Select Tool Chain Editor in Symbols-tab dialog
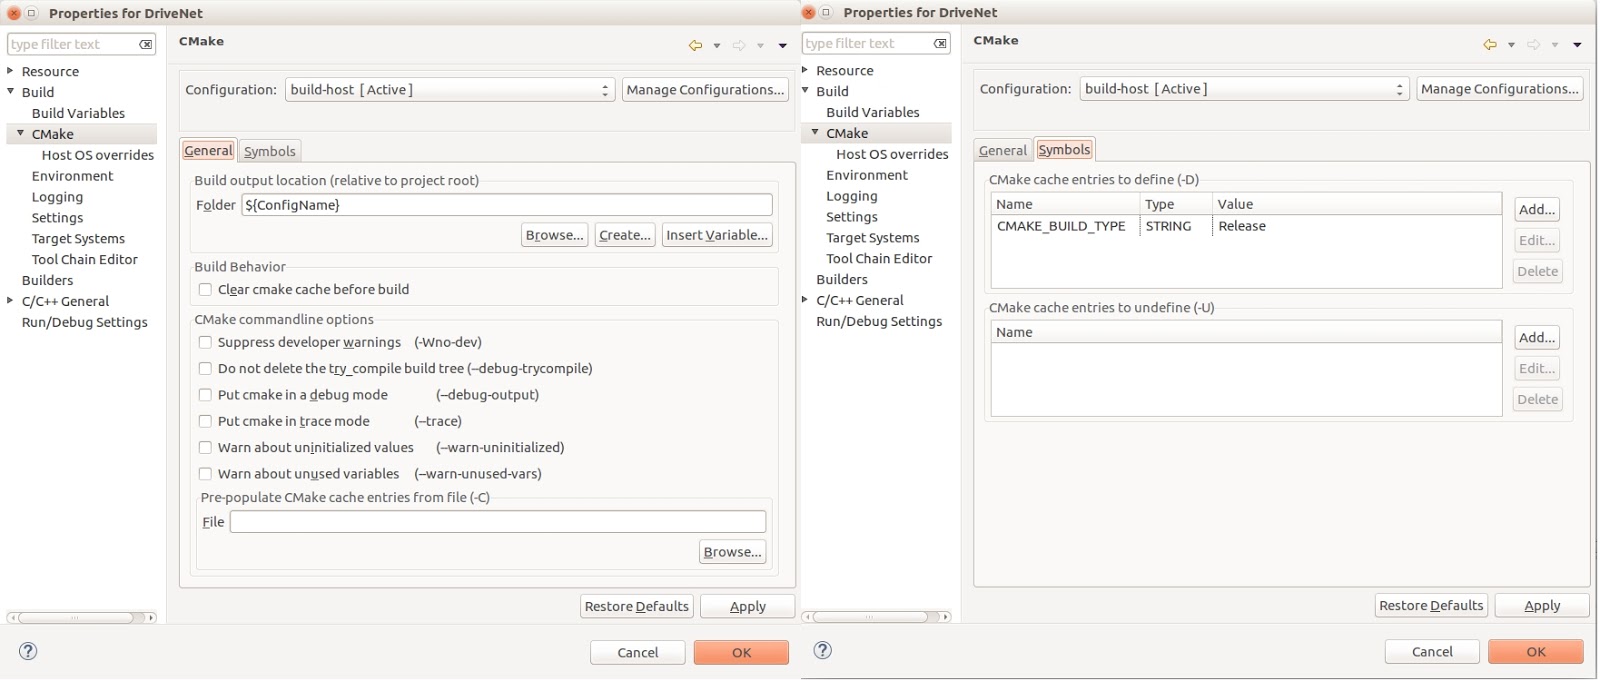Image resolution: width=1600 pixels, height=681 pixels. coord(879,259)
